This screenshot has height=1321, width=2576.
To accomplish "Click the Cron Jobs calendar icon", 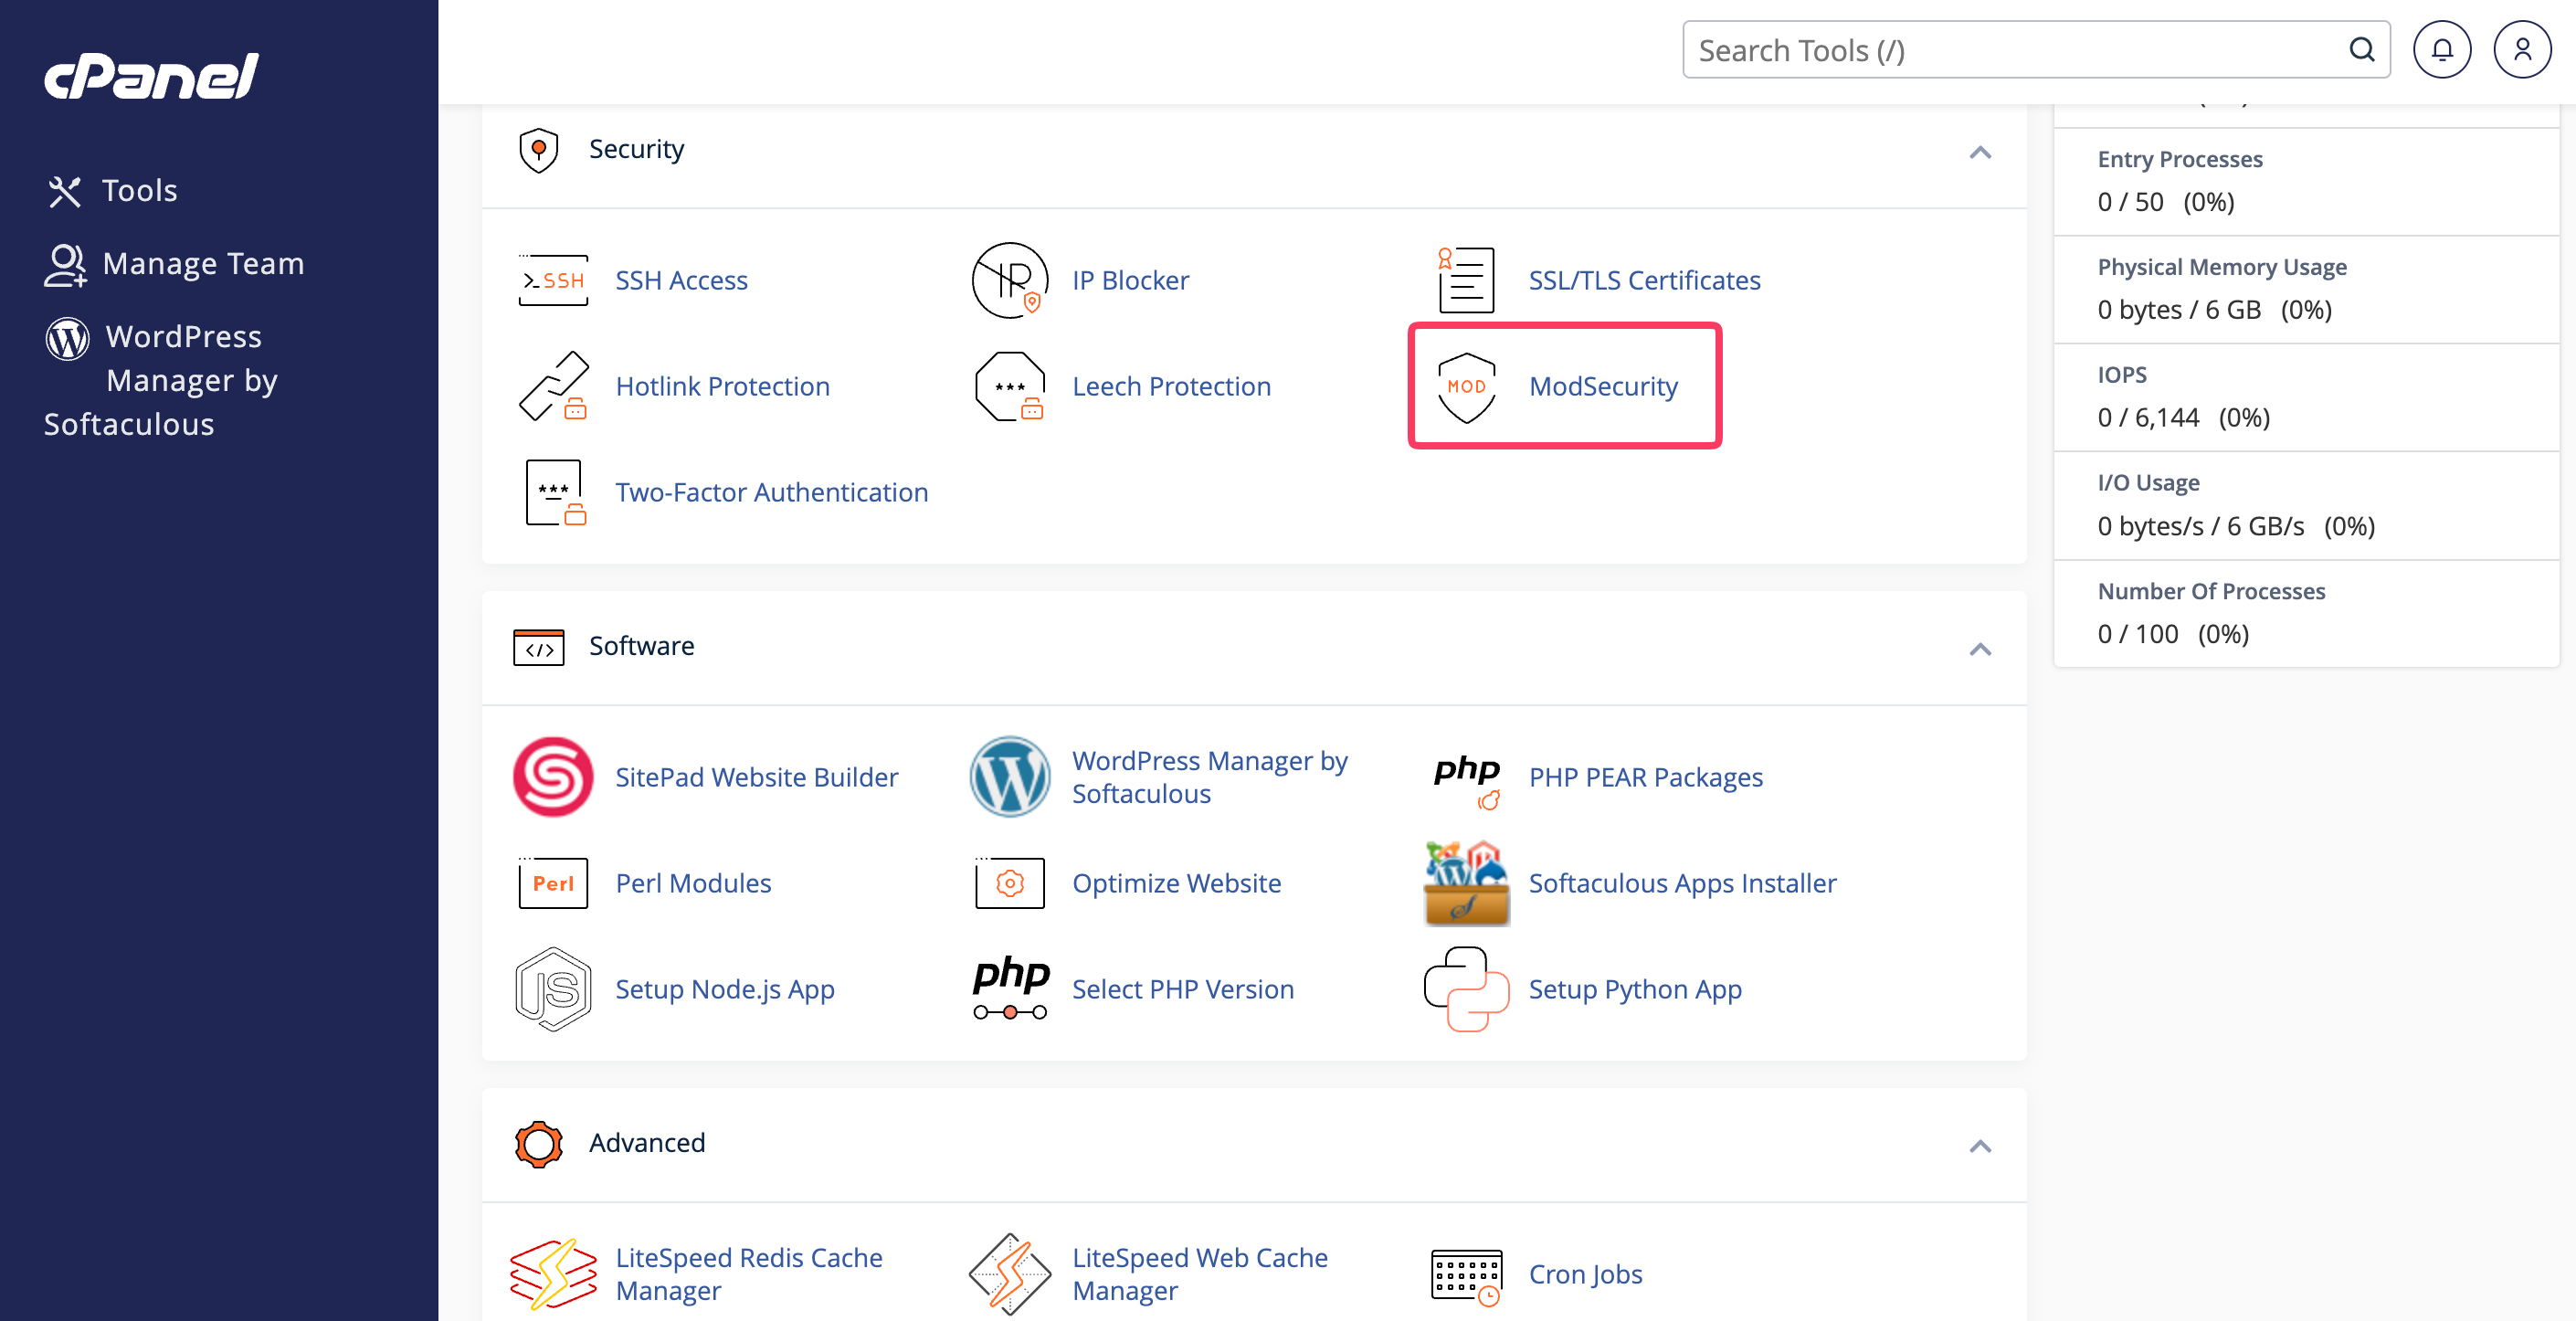I will click(1466, 1277).
